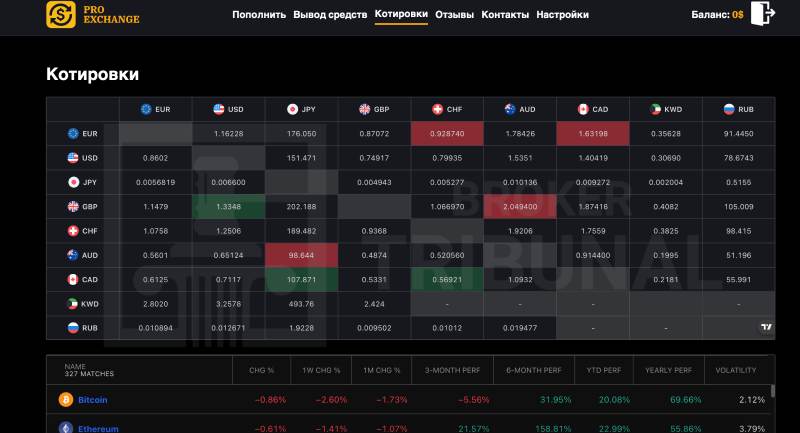800x433 pixels.
Task: Click the Pro Exchange logo icon
Action: point(61,14)
